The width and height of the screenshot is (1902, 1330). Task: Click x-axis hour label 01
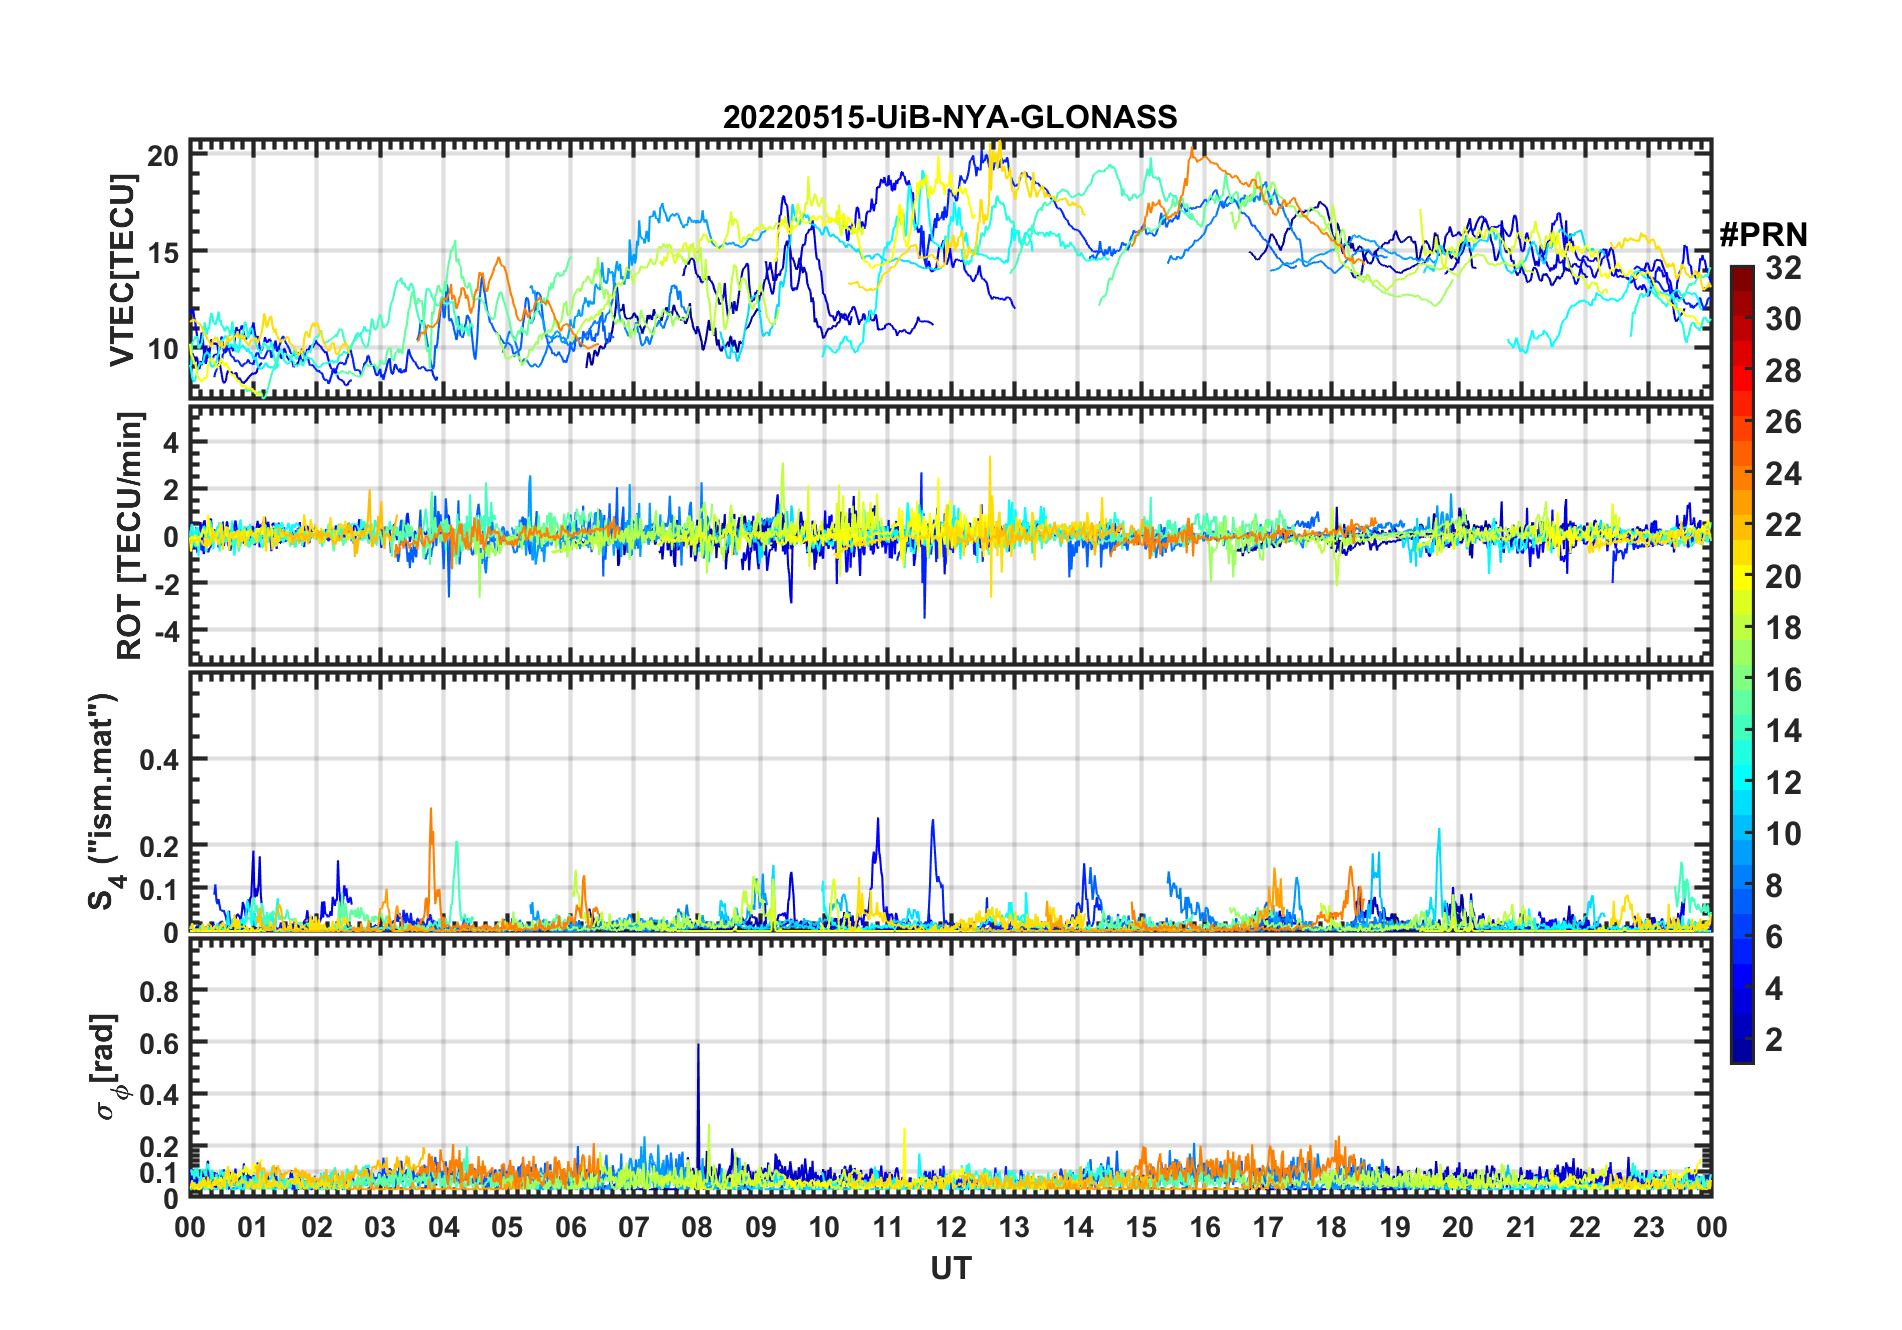pyautogui.click(x=253, y=1227)
